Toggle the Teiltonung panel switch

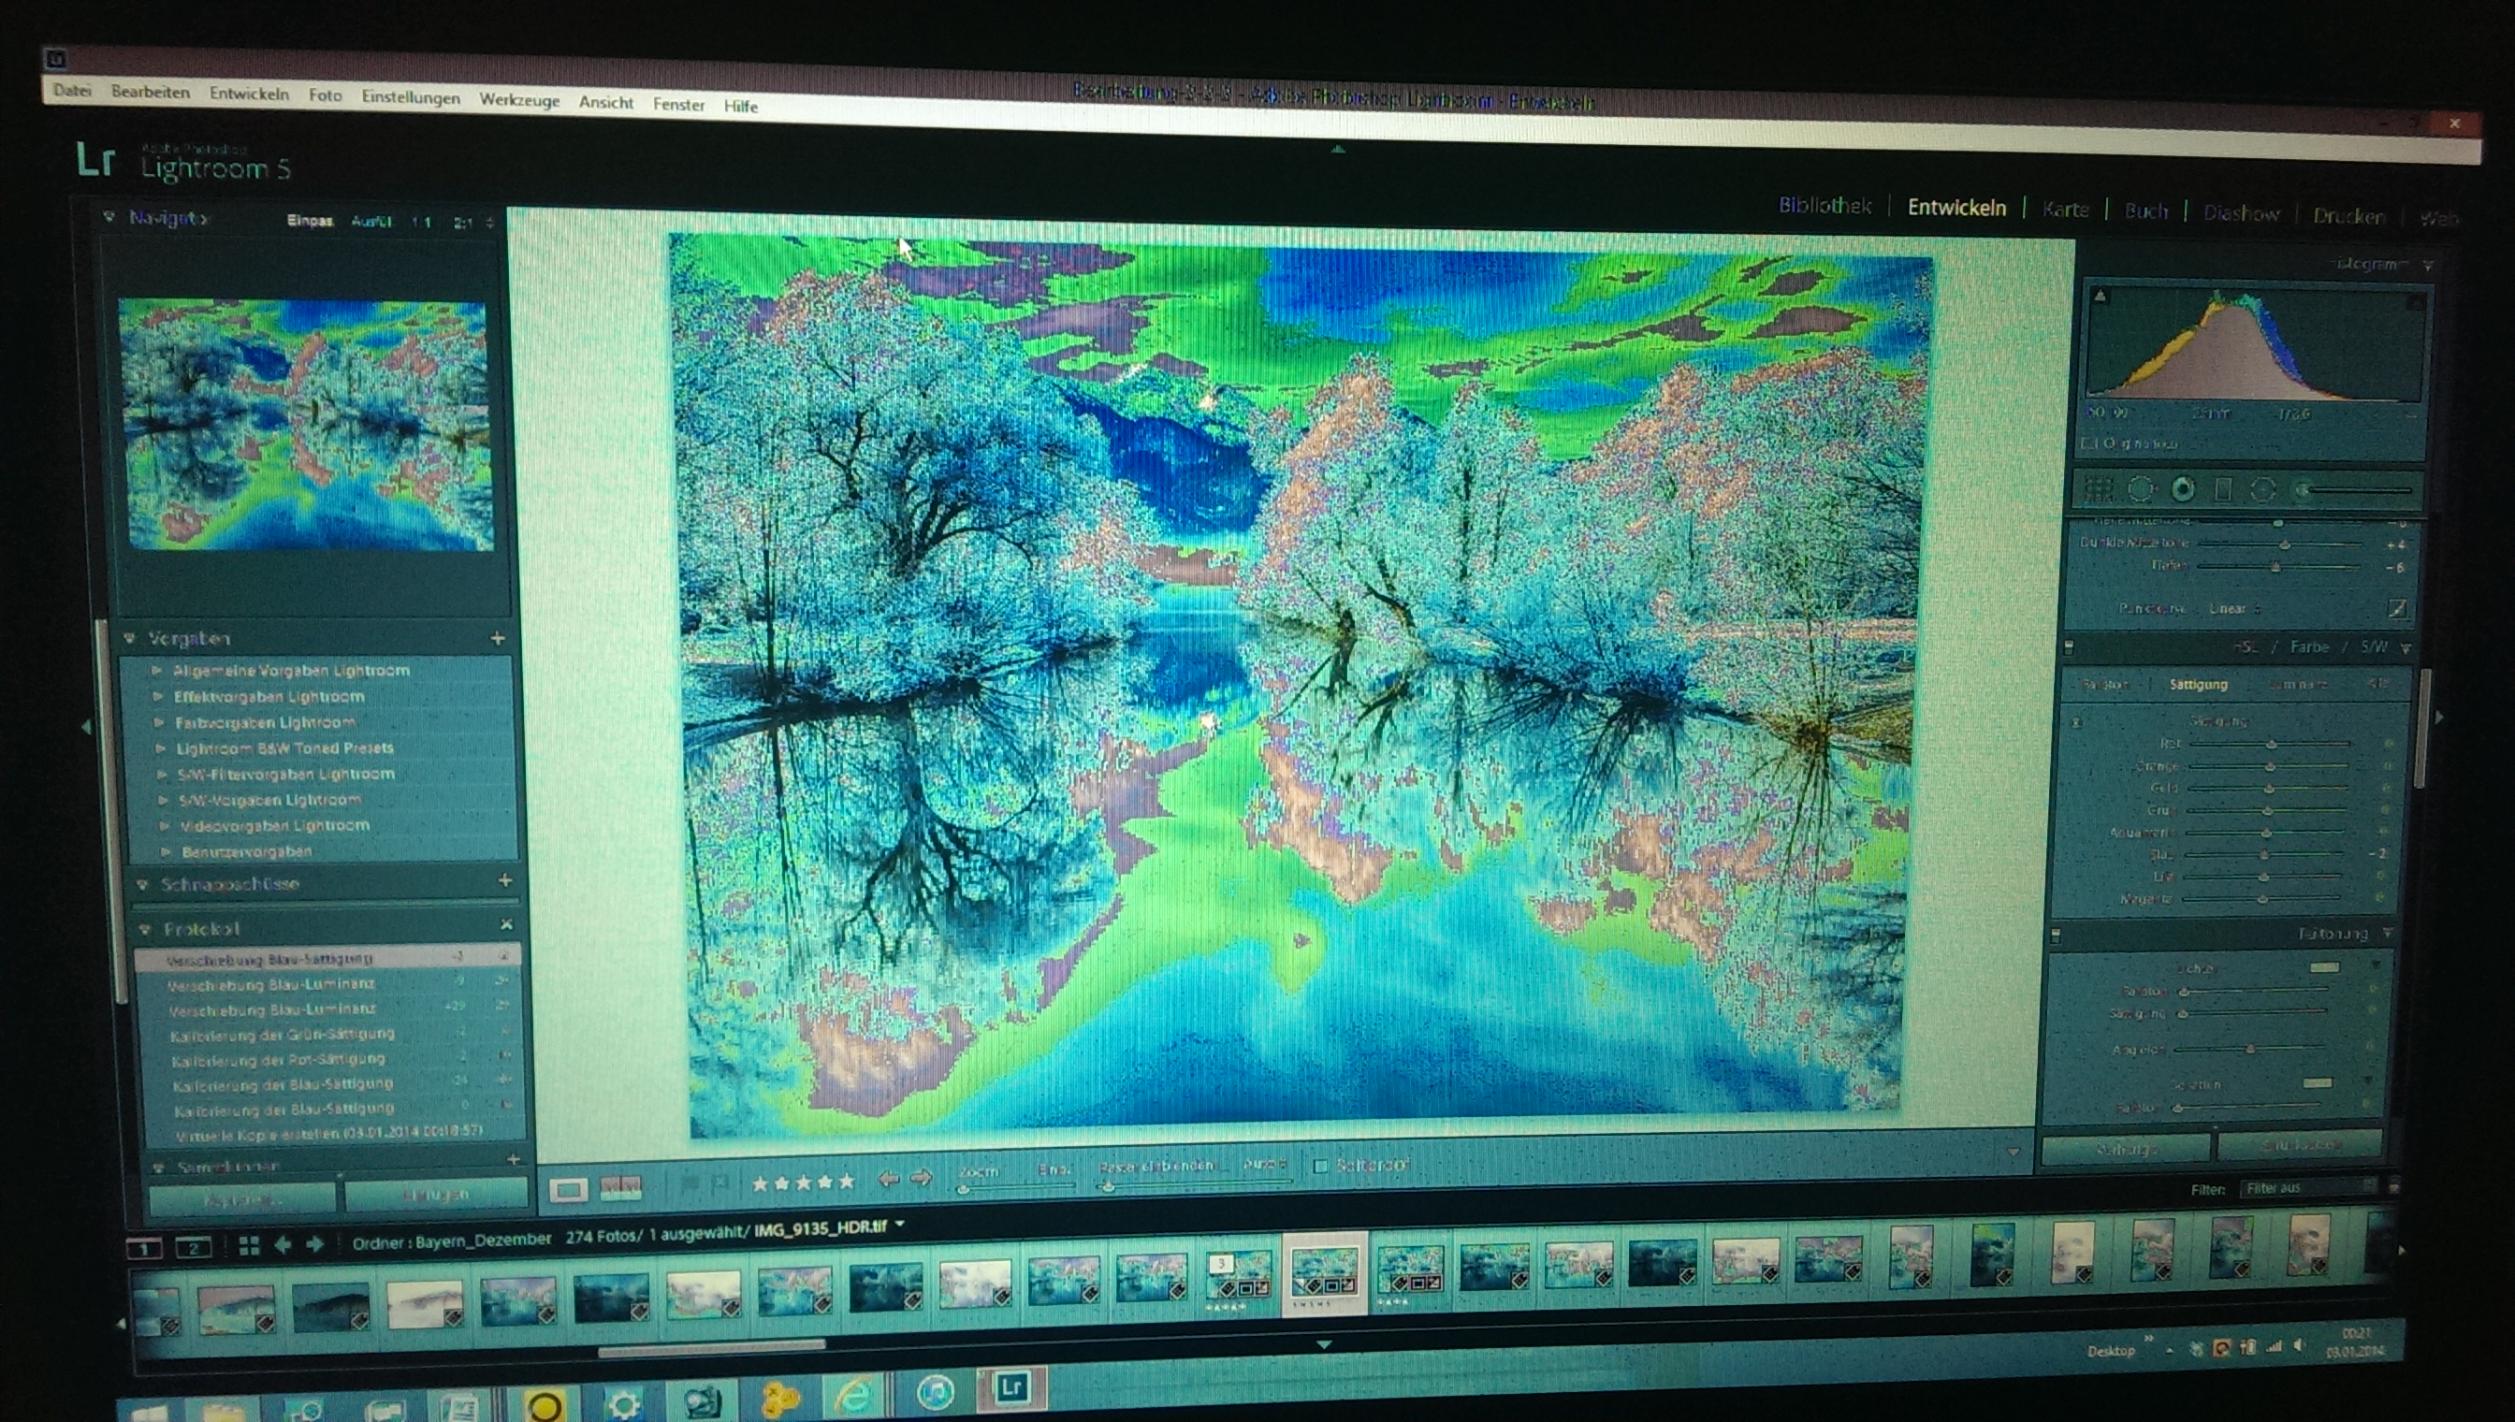click(x=2056, y=935)
